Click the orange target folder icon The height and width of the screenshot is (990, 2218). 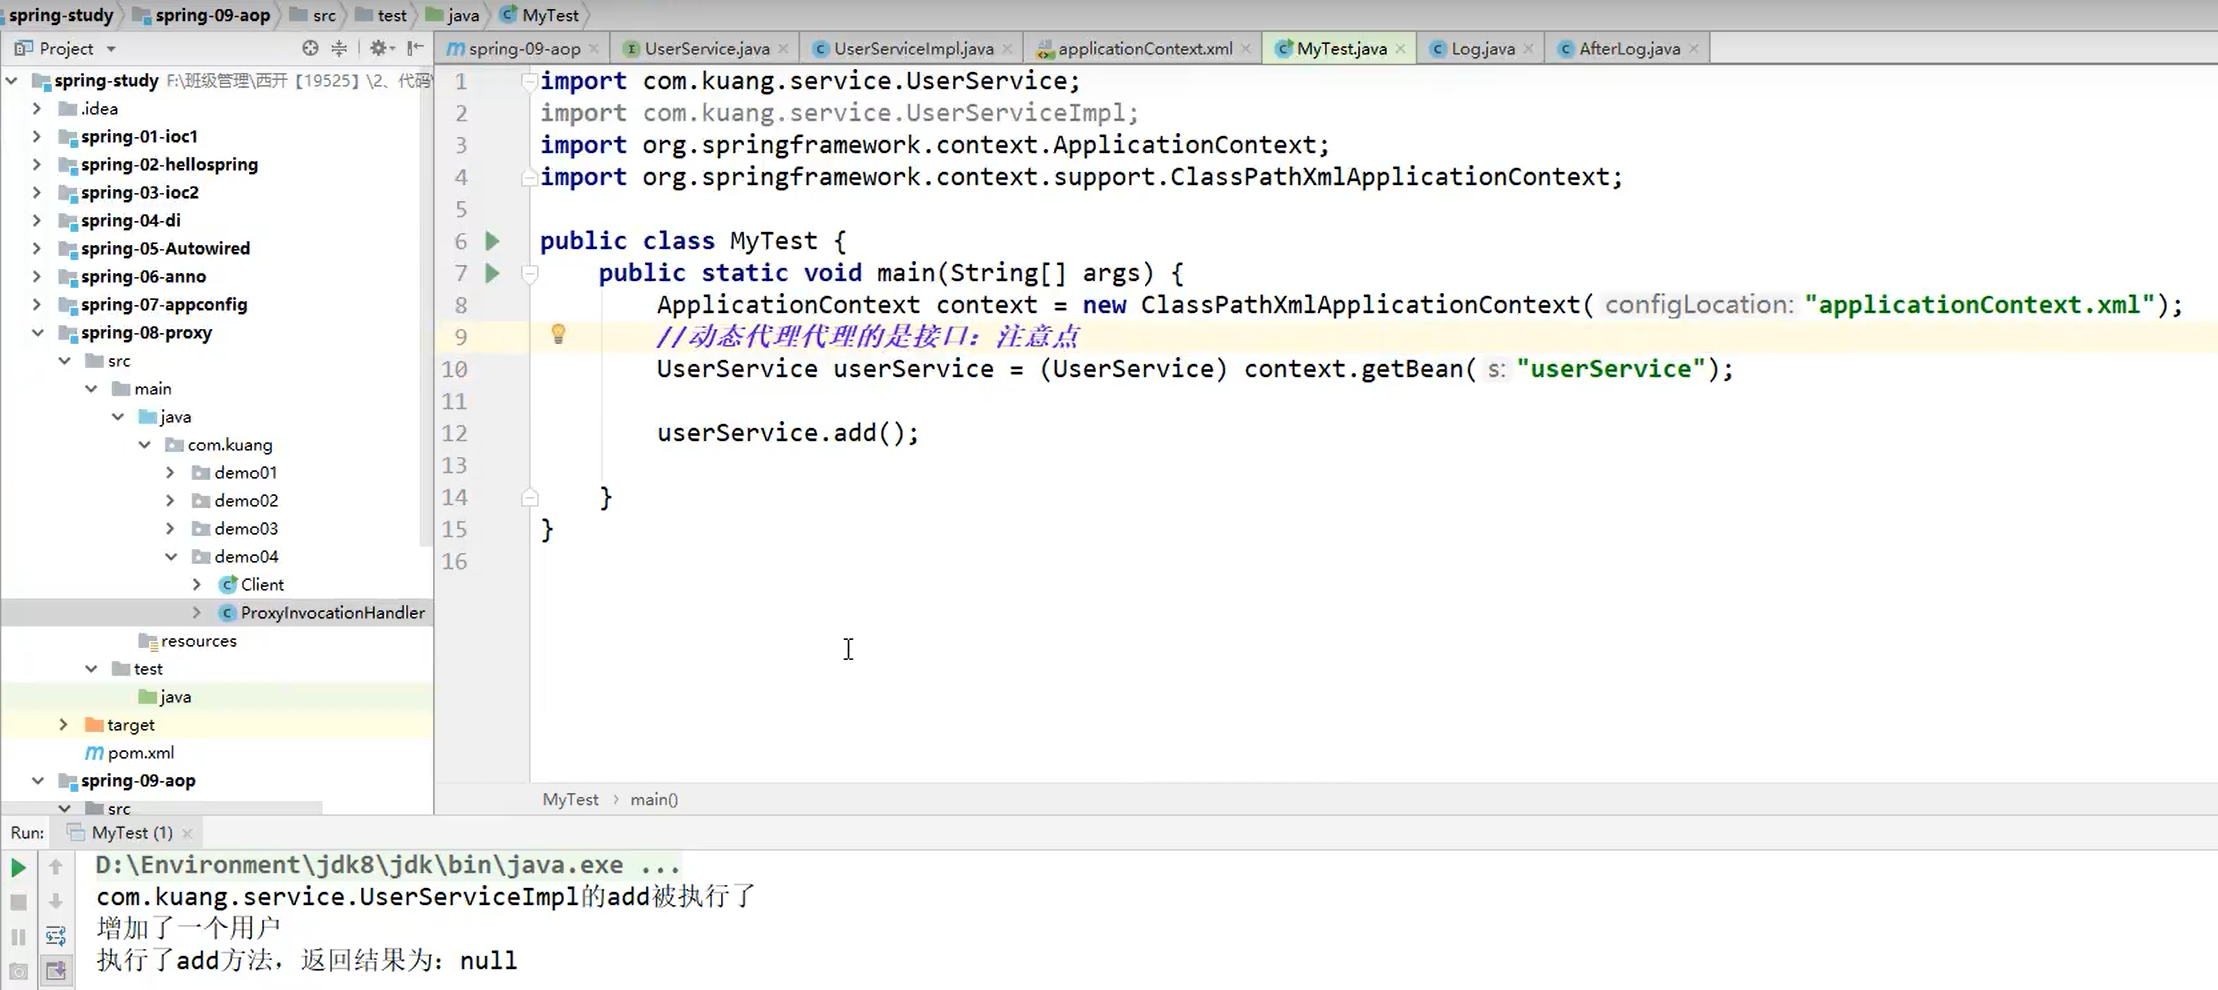[94, 725]
